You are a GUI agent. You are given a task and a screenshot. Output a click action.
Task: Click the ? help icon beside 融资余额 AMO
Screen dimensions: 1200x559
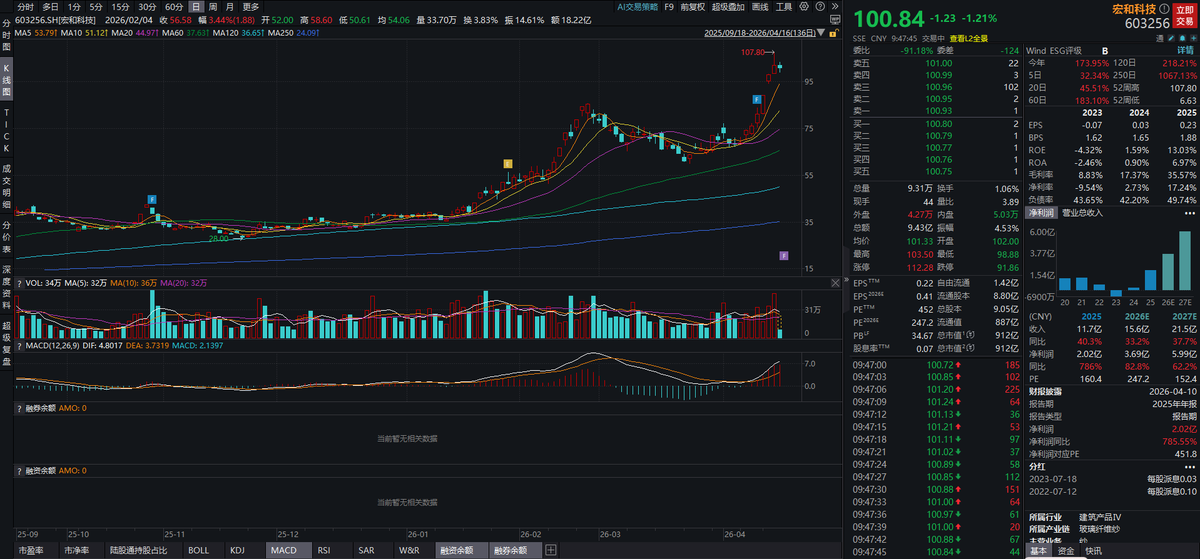click(x=20, y=469)
